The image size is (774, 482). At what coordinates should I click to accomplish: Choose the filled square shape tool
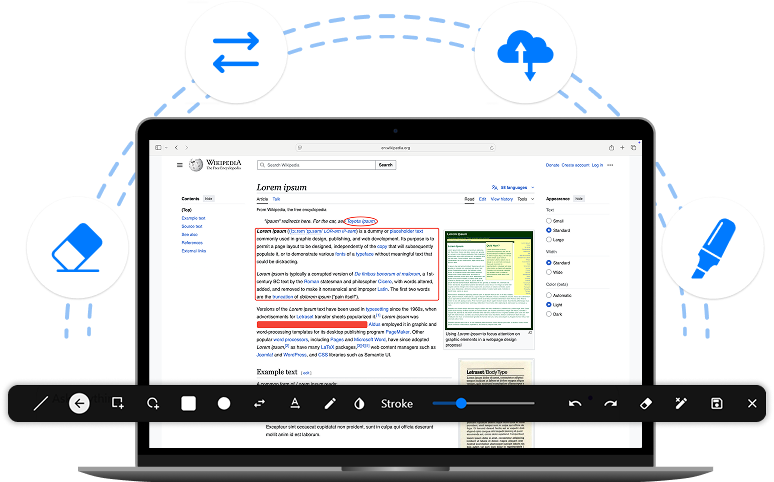[x=188, y=404]
